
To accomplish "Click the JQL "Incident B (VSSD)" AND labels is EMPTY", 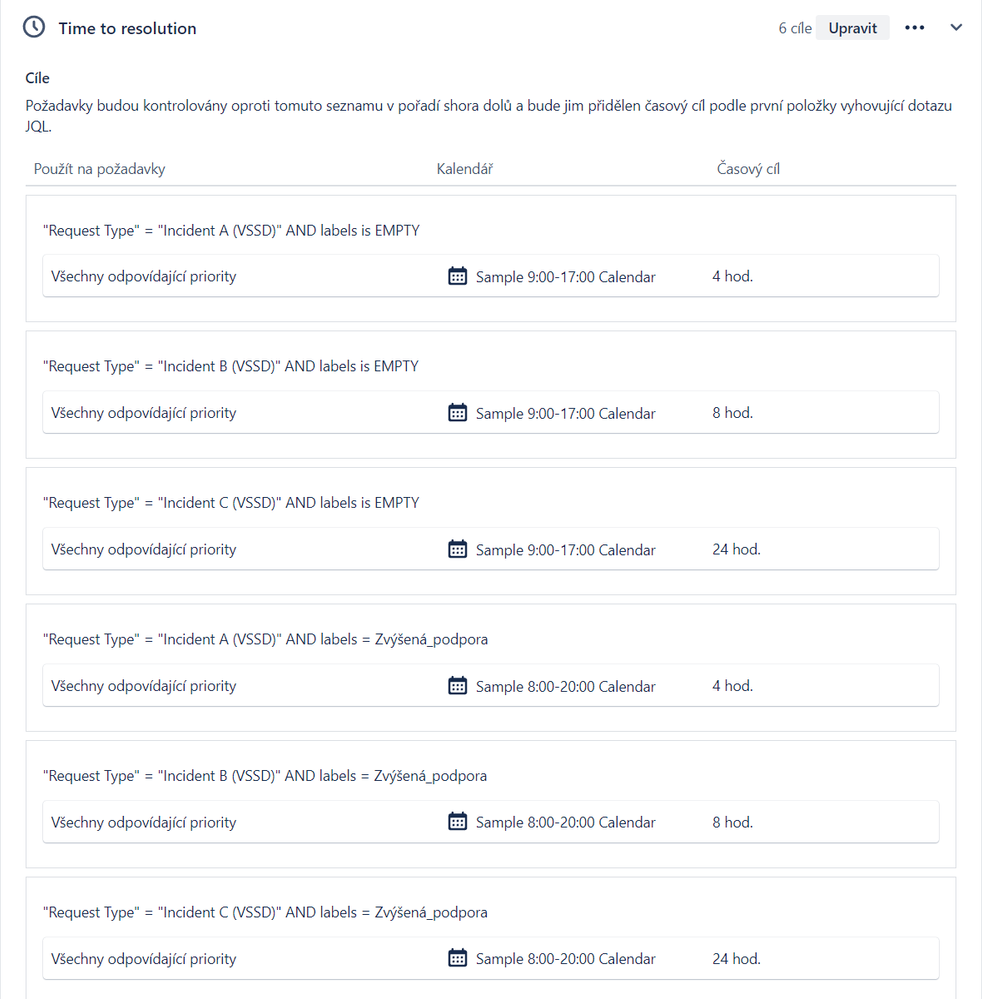I will pos(231,367).
